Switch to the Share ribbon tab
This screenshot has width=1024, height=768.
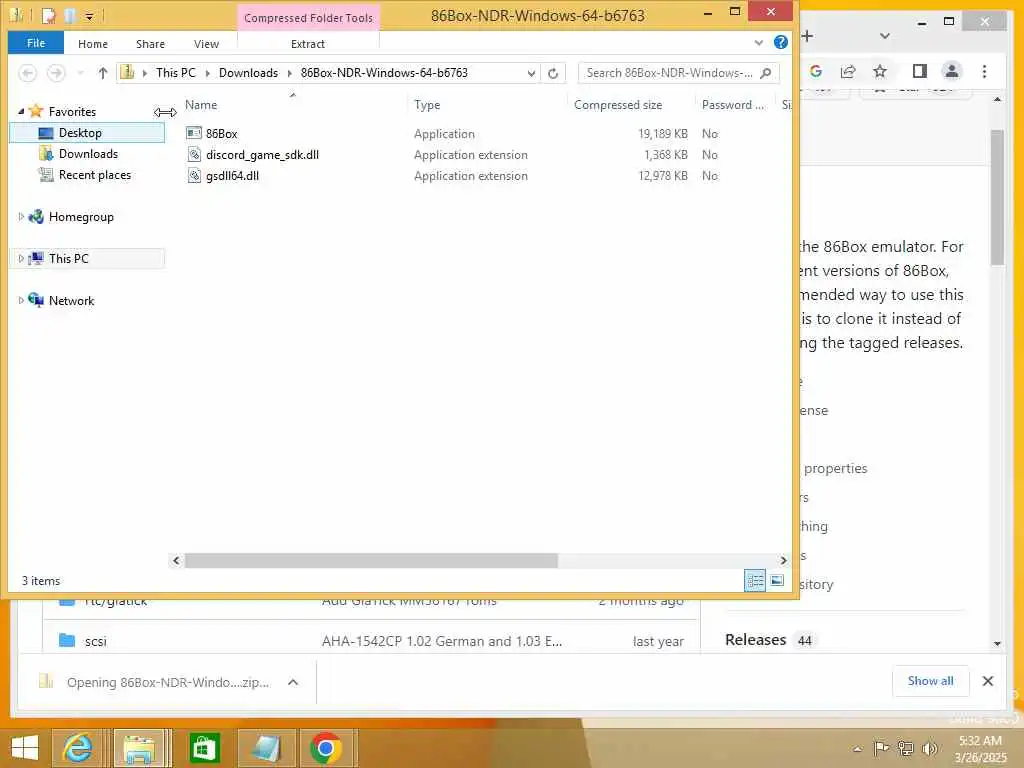[150, 44]
